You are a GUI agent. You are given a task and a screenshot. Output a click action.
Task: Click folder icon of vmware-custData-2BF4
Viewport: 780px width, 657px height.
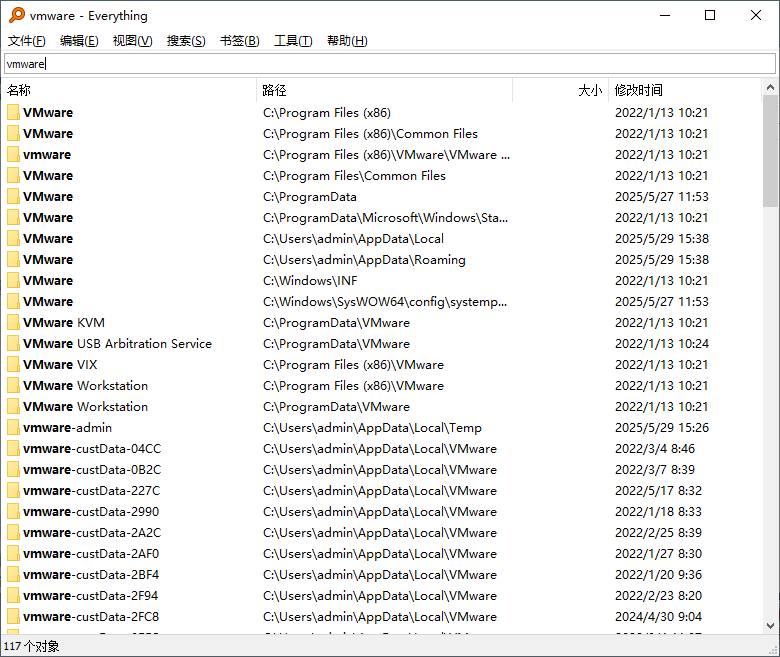tap(13, 574)
